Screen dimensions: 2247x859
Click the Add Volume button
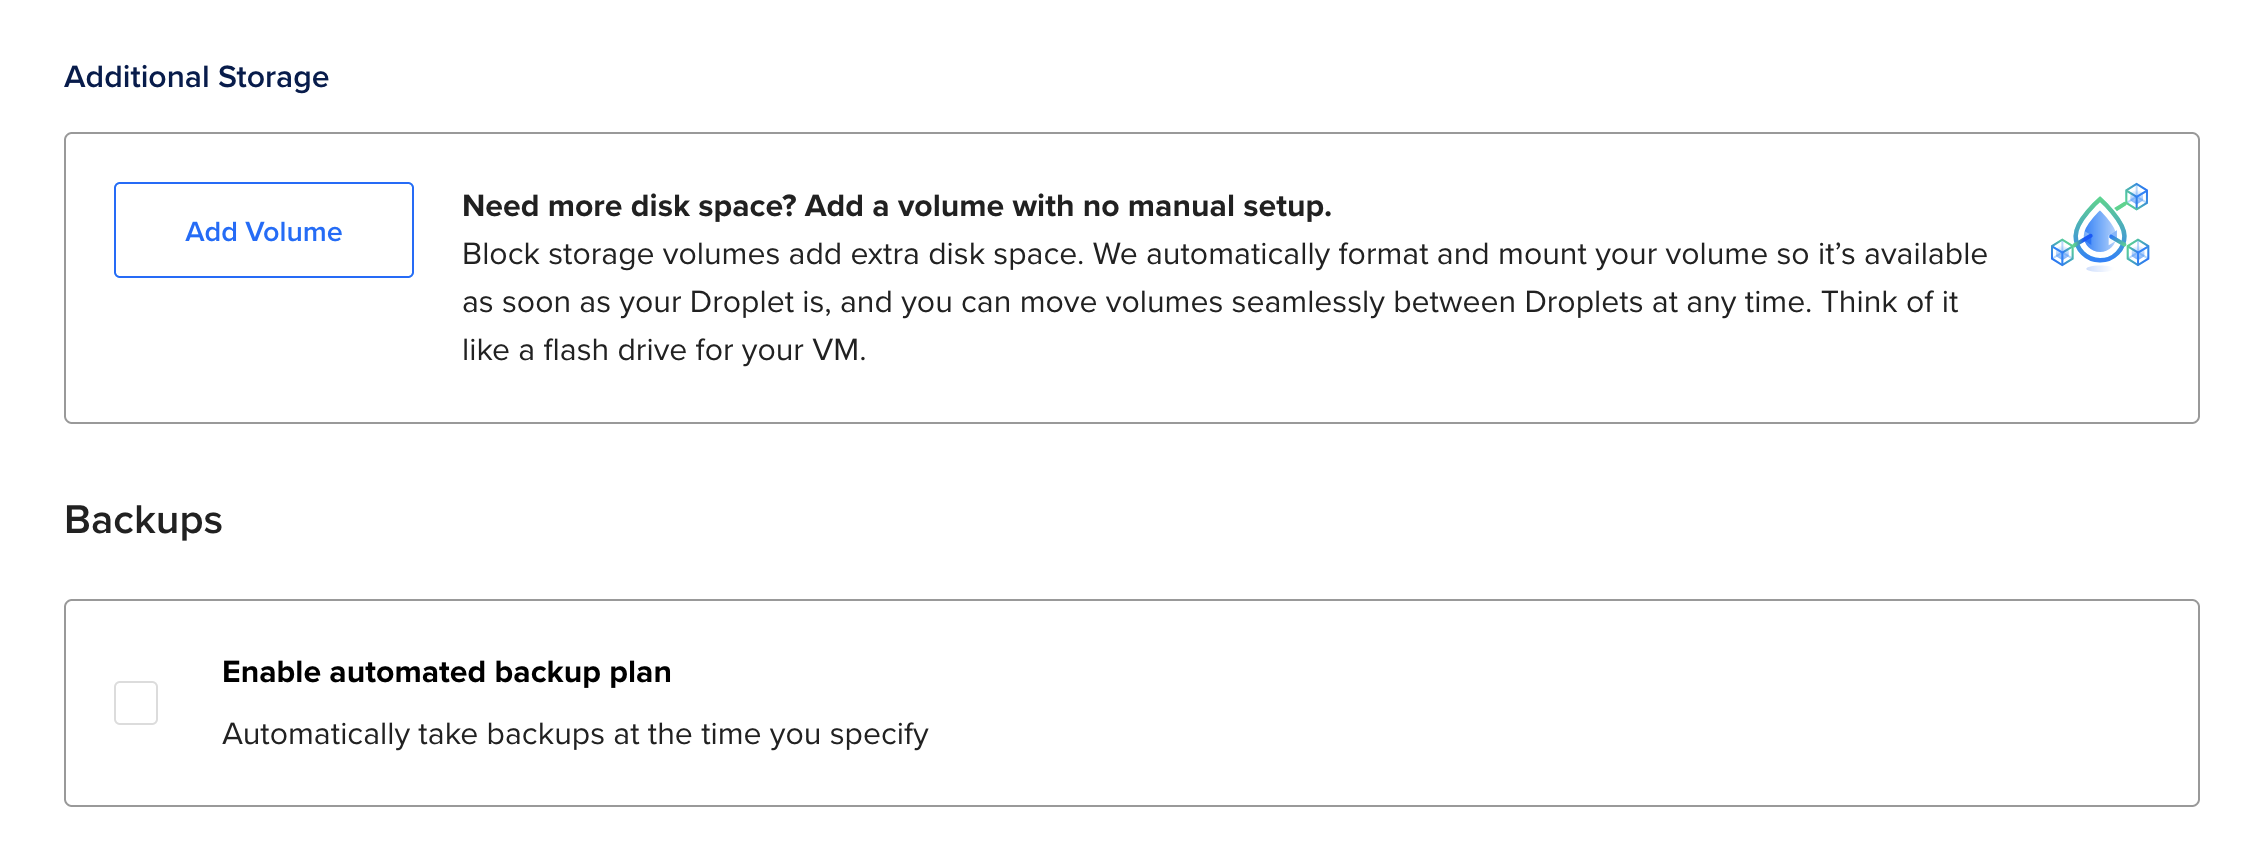coord(264,231)
